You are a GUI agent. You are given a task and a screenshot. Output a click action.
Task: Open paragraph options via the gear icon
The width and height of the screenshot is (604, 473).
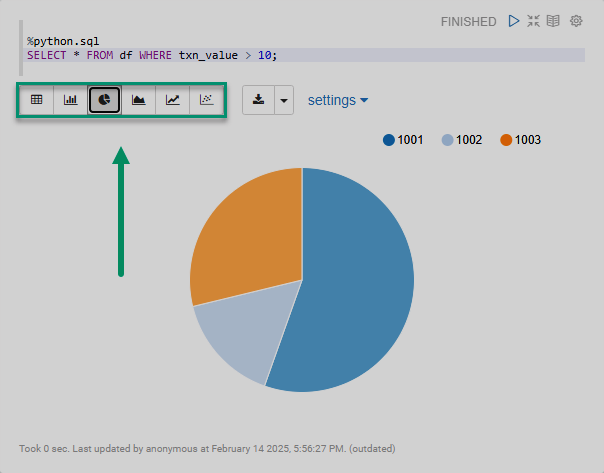click(576, 21)
